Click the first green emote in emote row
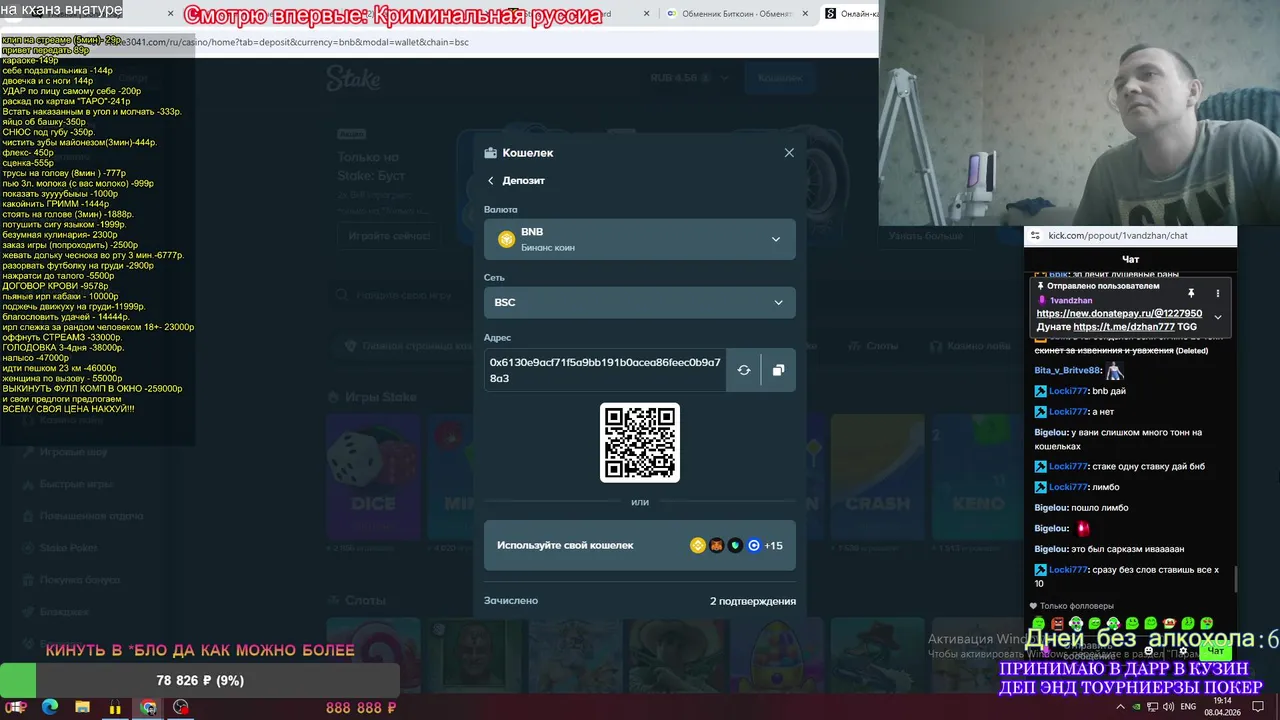 click(x=1038, y=623)
